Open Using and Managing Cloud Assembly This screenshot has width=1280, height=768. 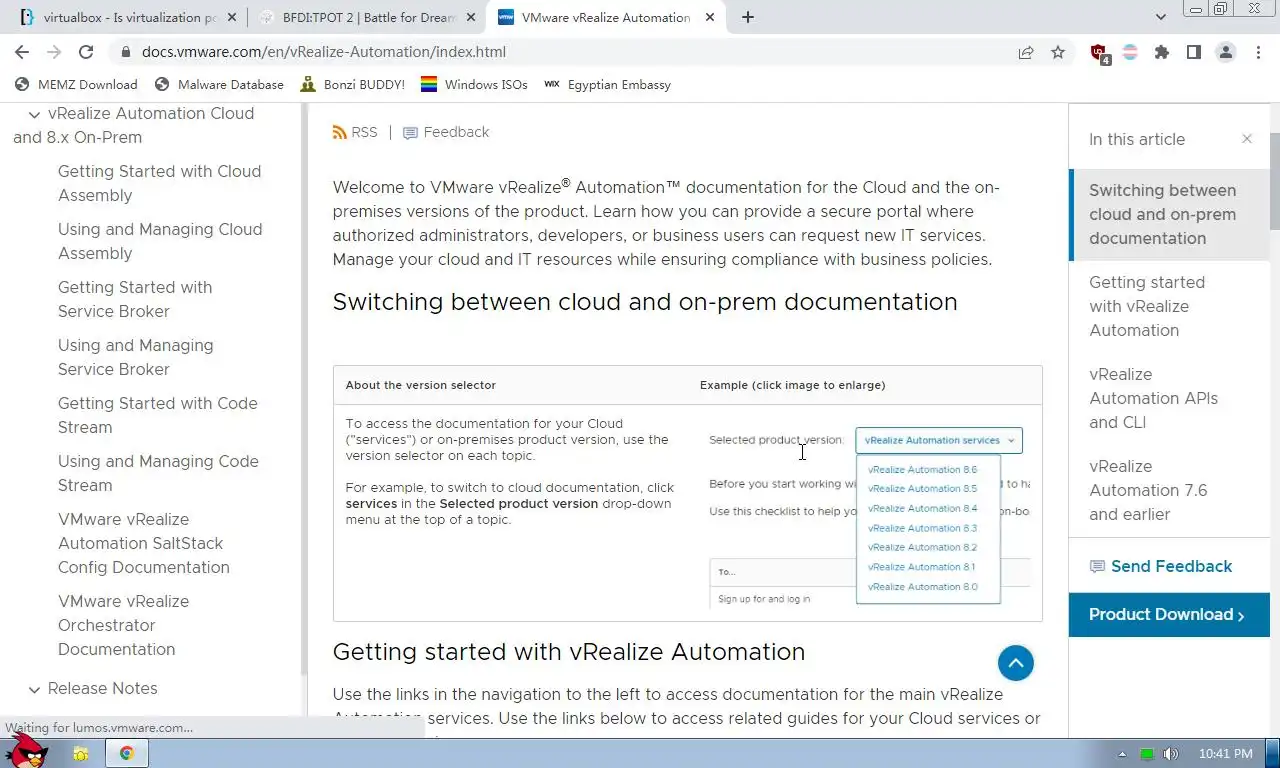[x=160, y=241]
